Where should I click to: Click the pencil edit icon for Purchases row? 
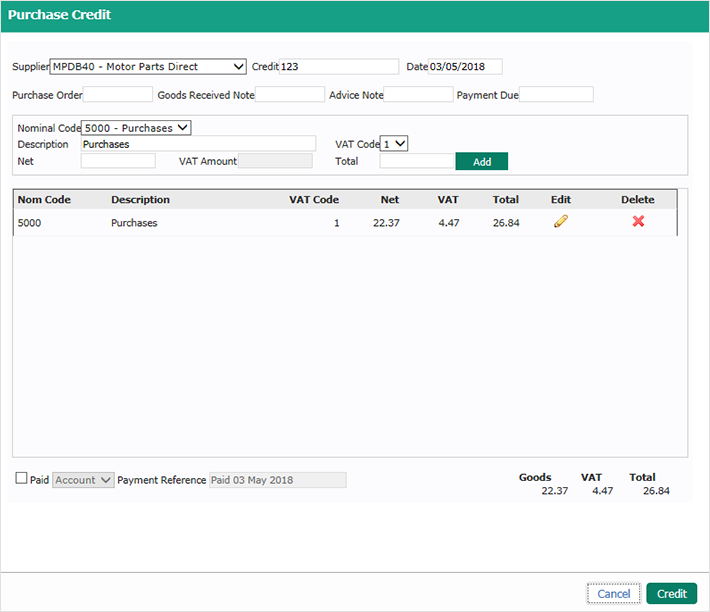[x=560, y=222]
